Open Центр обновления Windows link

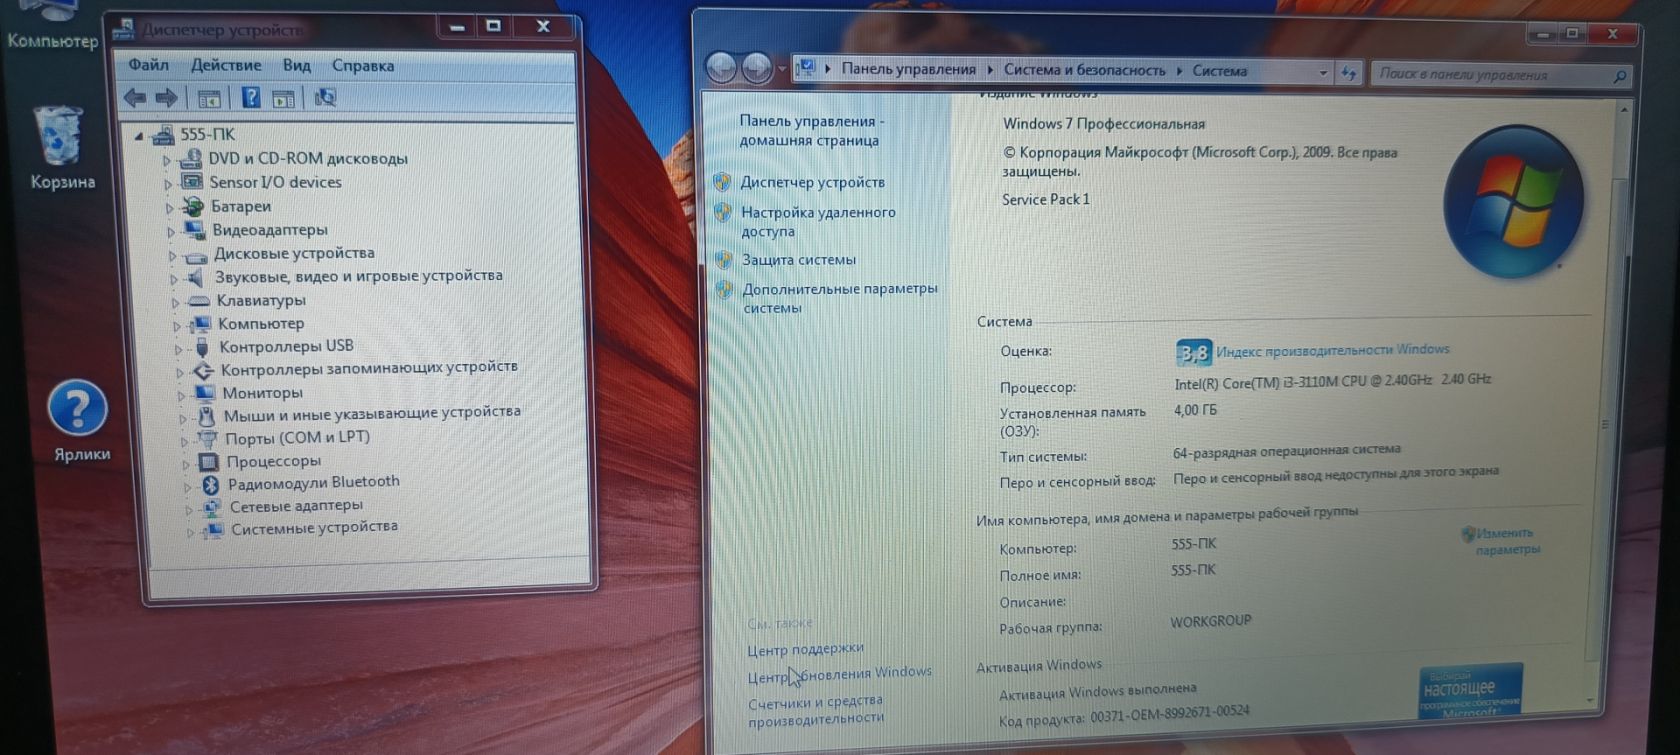[x=840, y=675]
